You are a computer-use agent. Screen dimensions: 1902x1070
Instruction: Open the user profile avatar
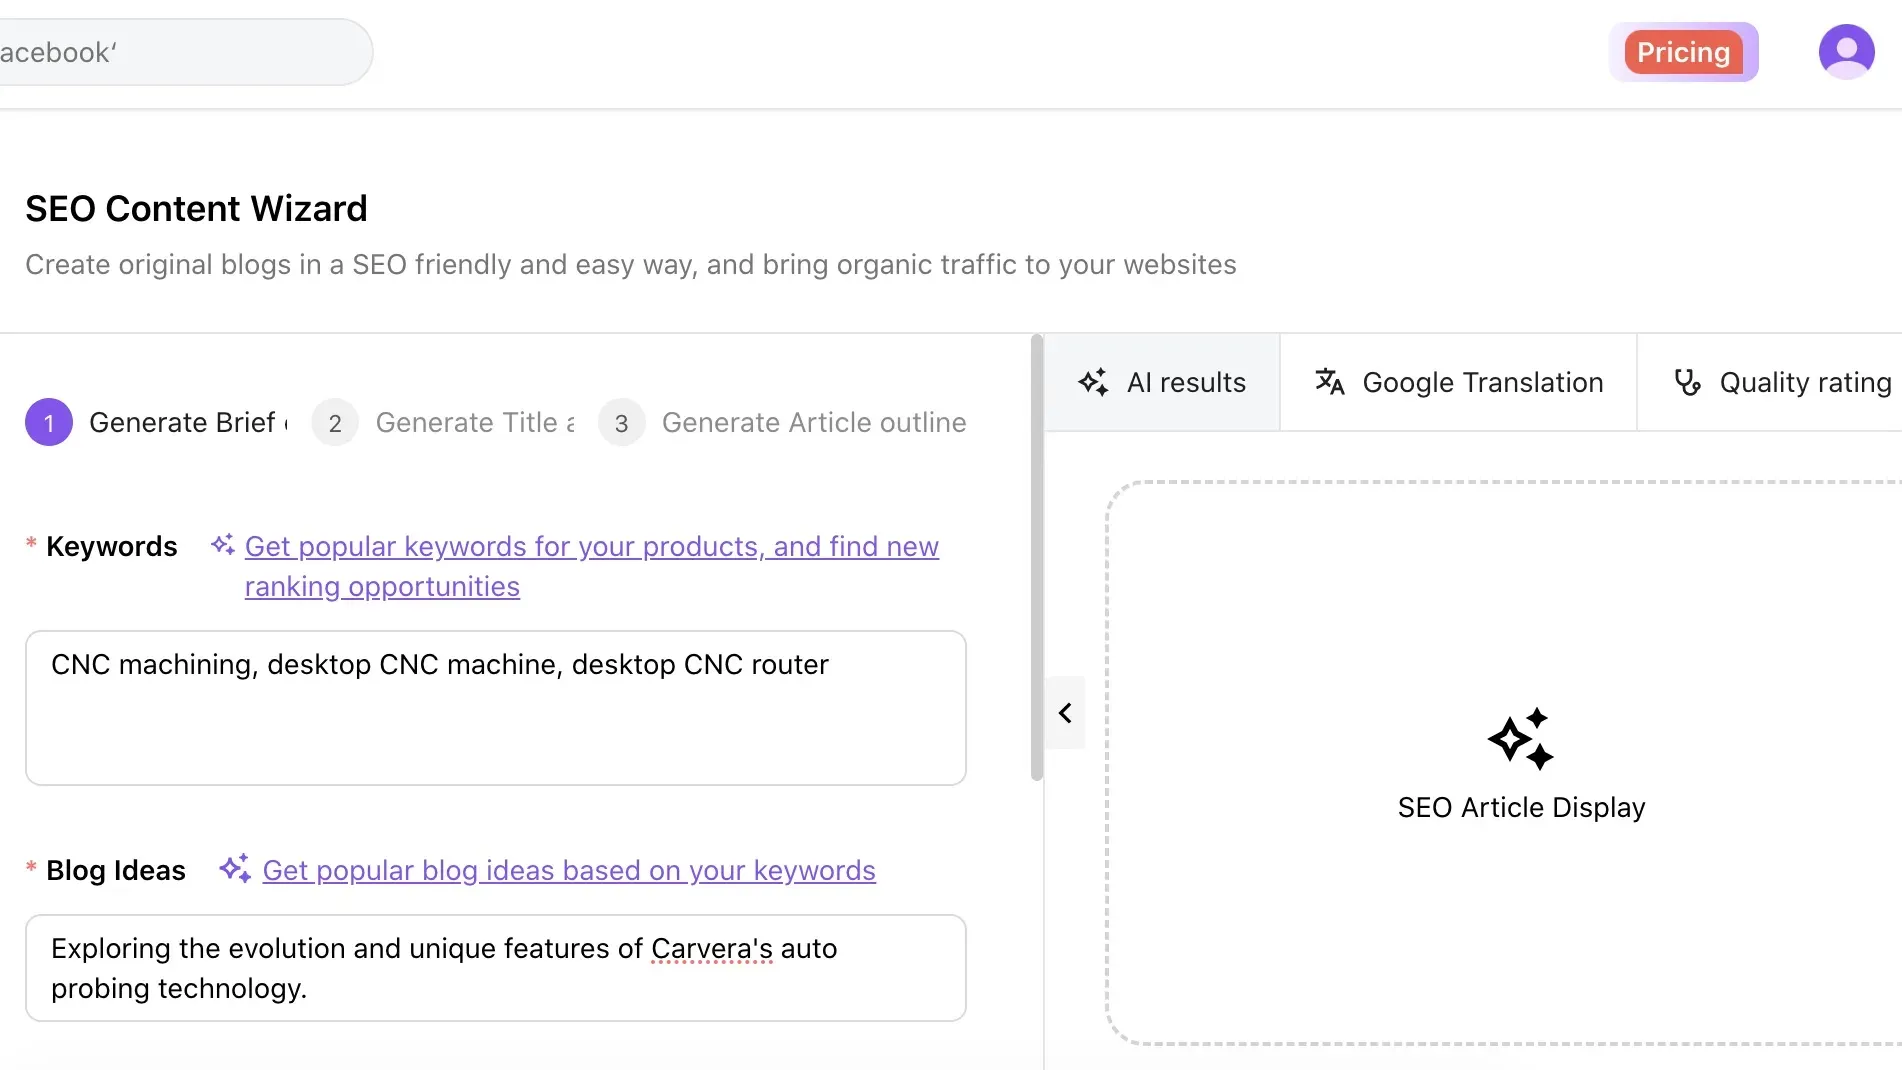1846,52
